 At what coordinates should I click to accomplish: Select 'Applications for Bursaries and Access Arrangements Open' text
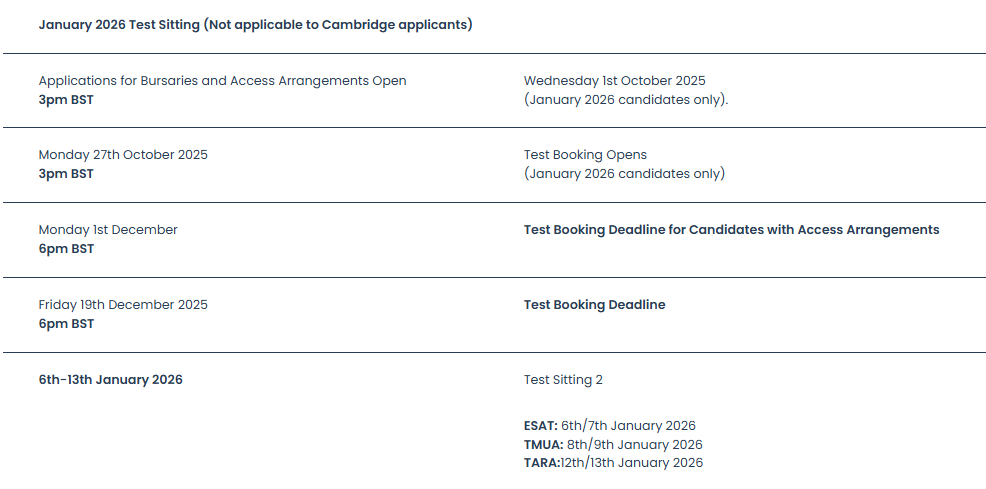[223, 81]
